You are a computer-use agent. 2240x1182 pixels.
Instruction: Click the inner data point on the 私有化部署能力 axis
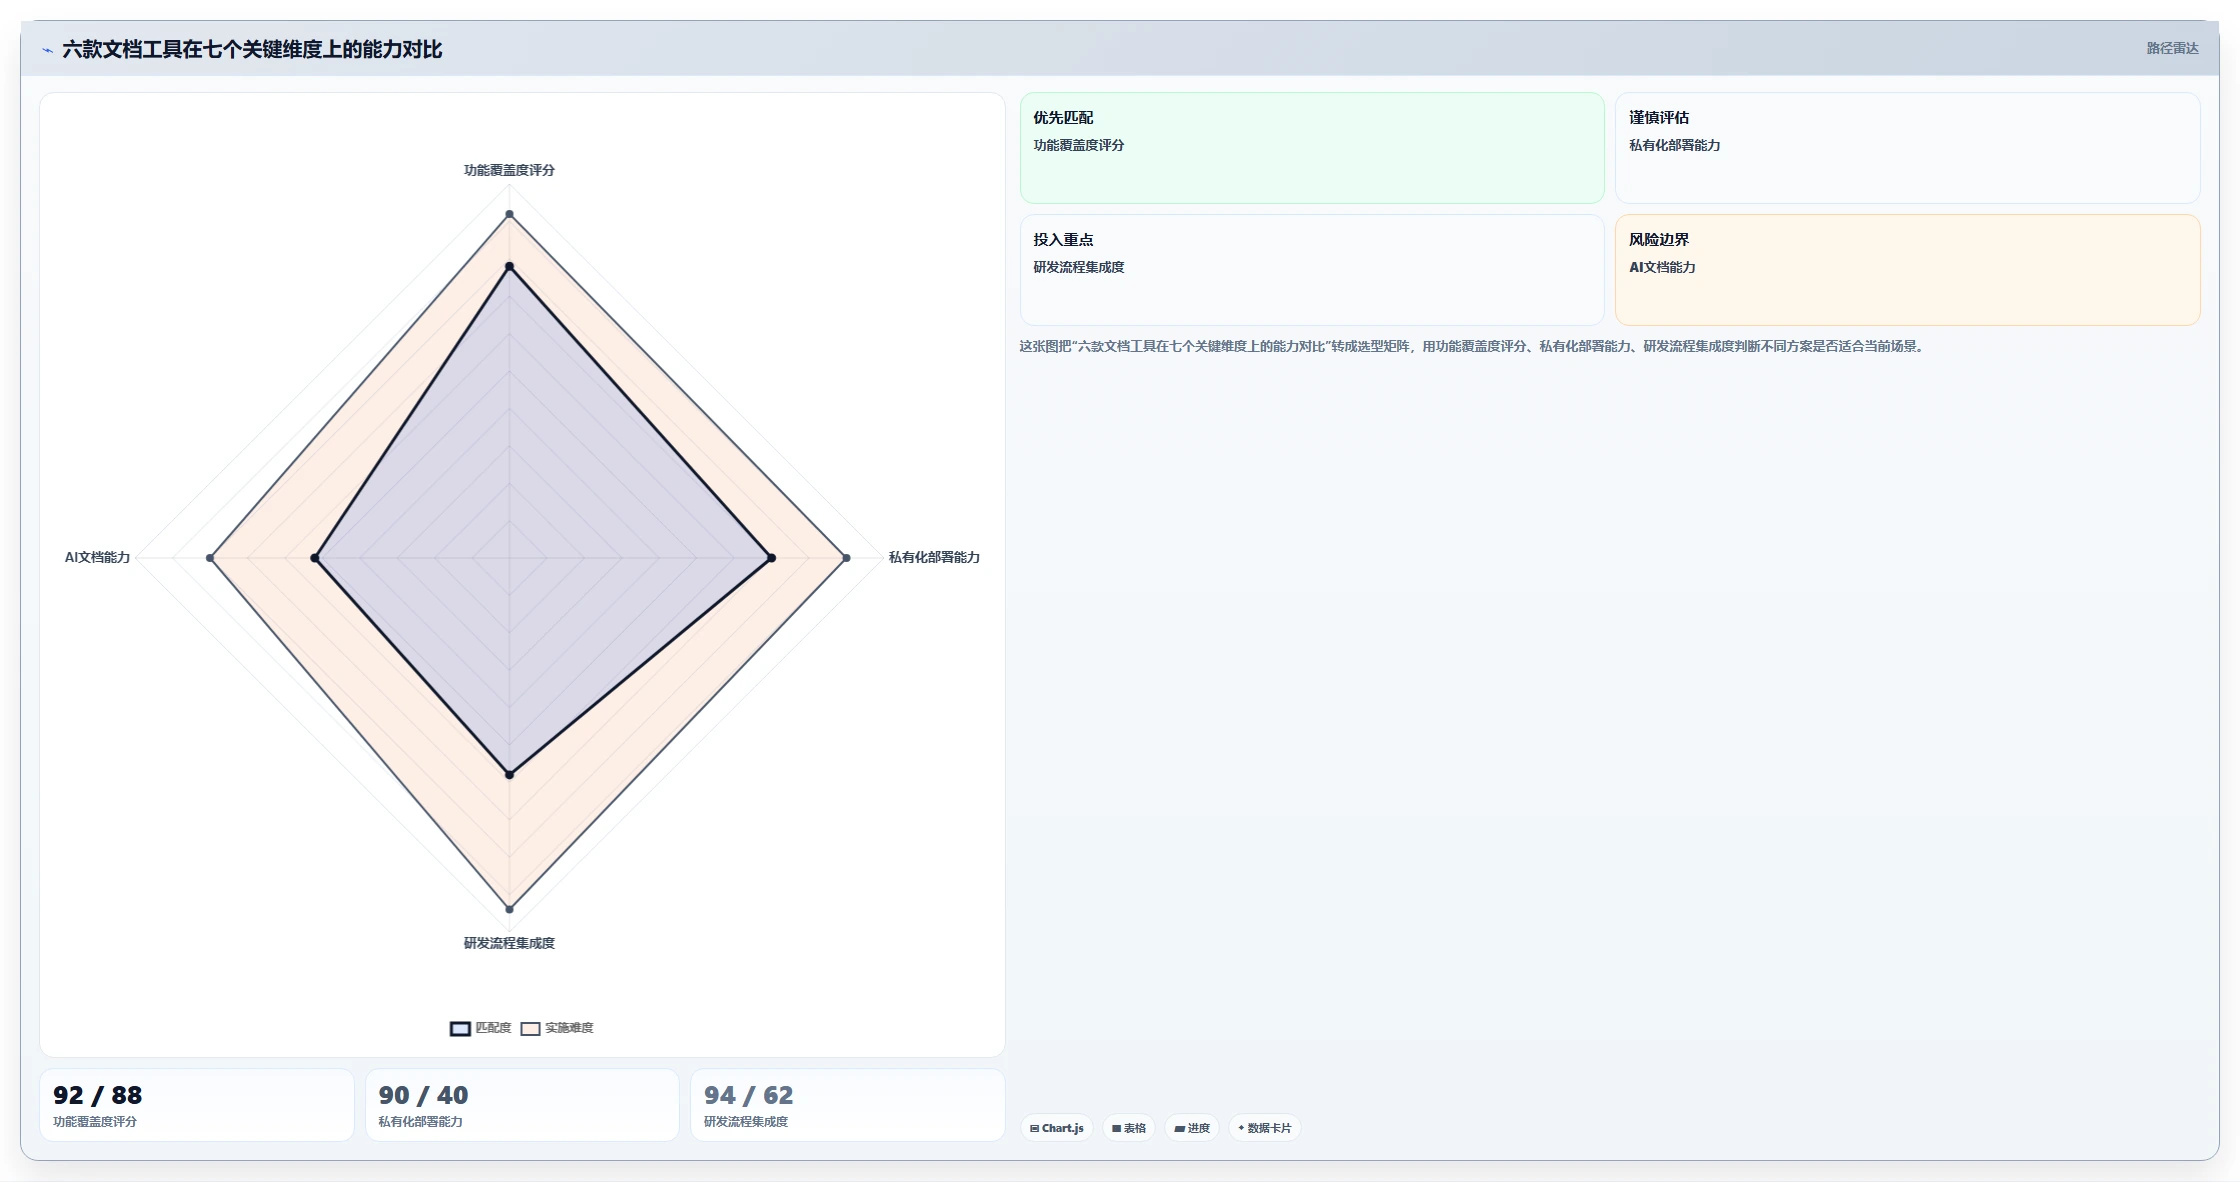click(771, 558)
